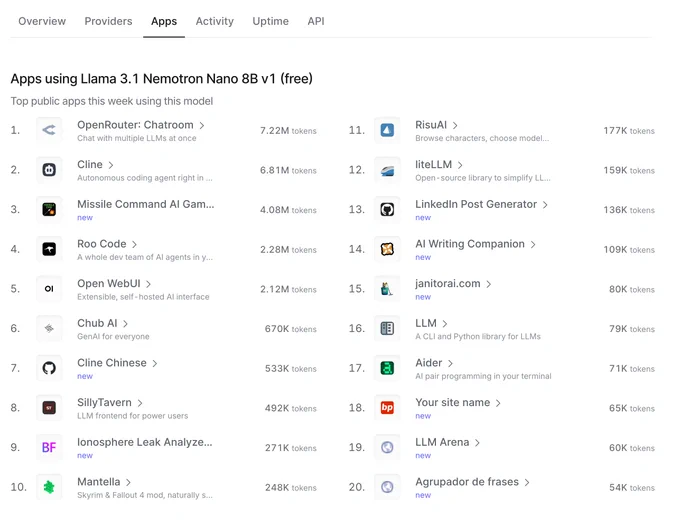Screen dimensions: 680x524
Task: Open the janitorai.com link
Action: point(448,284)
